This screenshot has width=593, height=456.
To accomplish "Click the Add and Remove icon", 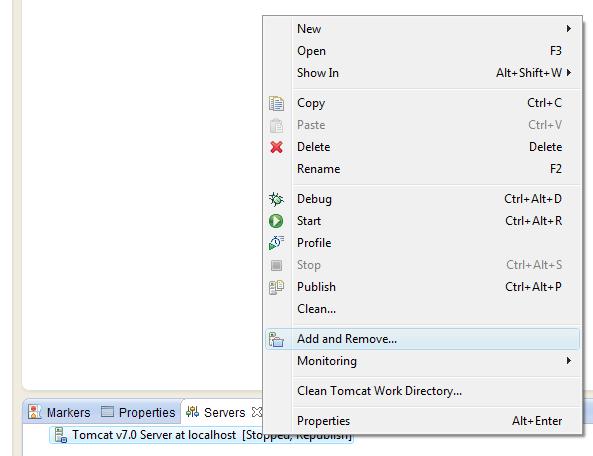I will tap(276, 339).
